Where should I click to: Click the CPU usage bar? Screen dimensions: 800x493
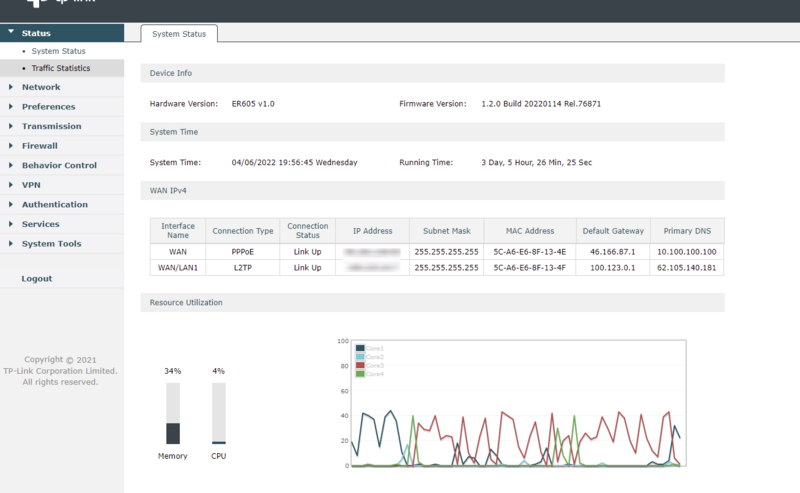point(219,413)
